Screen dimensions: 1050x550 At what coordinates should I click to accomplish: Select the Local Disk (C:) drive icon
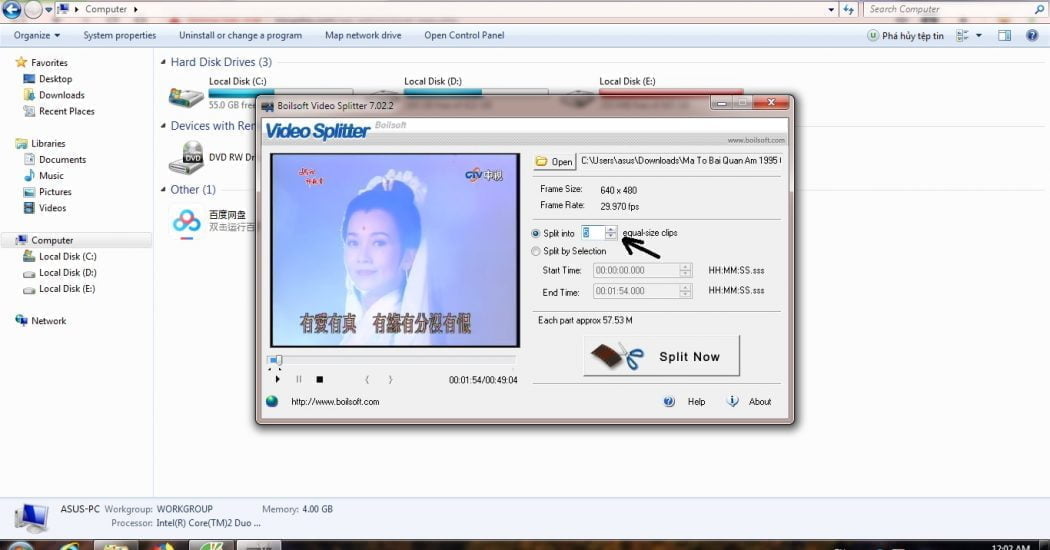[186, 97]
